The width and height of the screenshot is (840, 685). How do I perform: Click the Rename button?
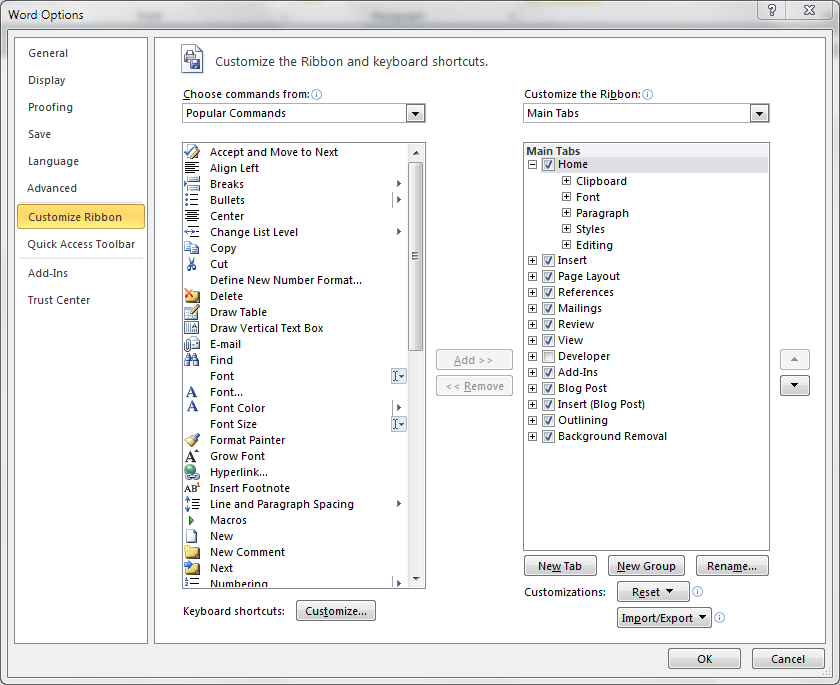(x=731, y=565)
